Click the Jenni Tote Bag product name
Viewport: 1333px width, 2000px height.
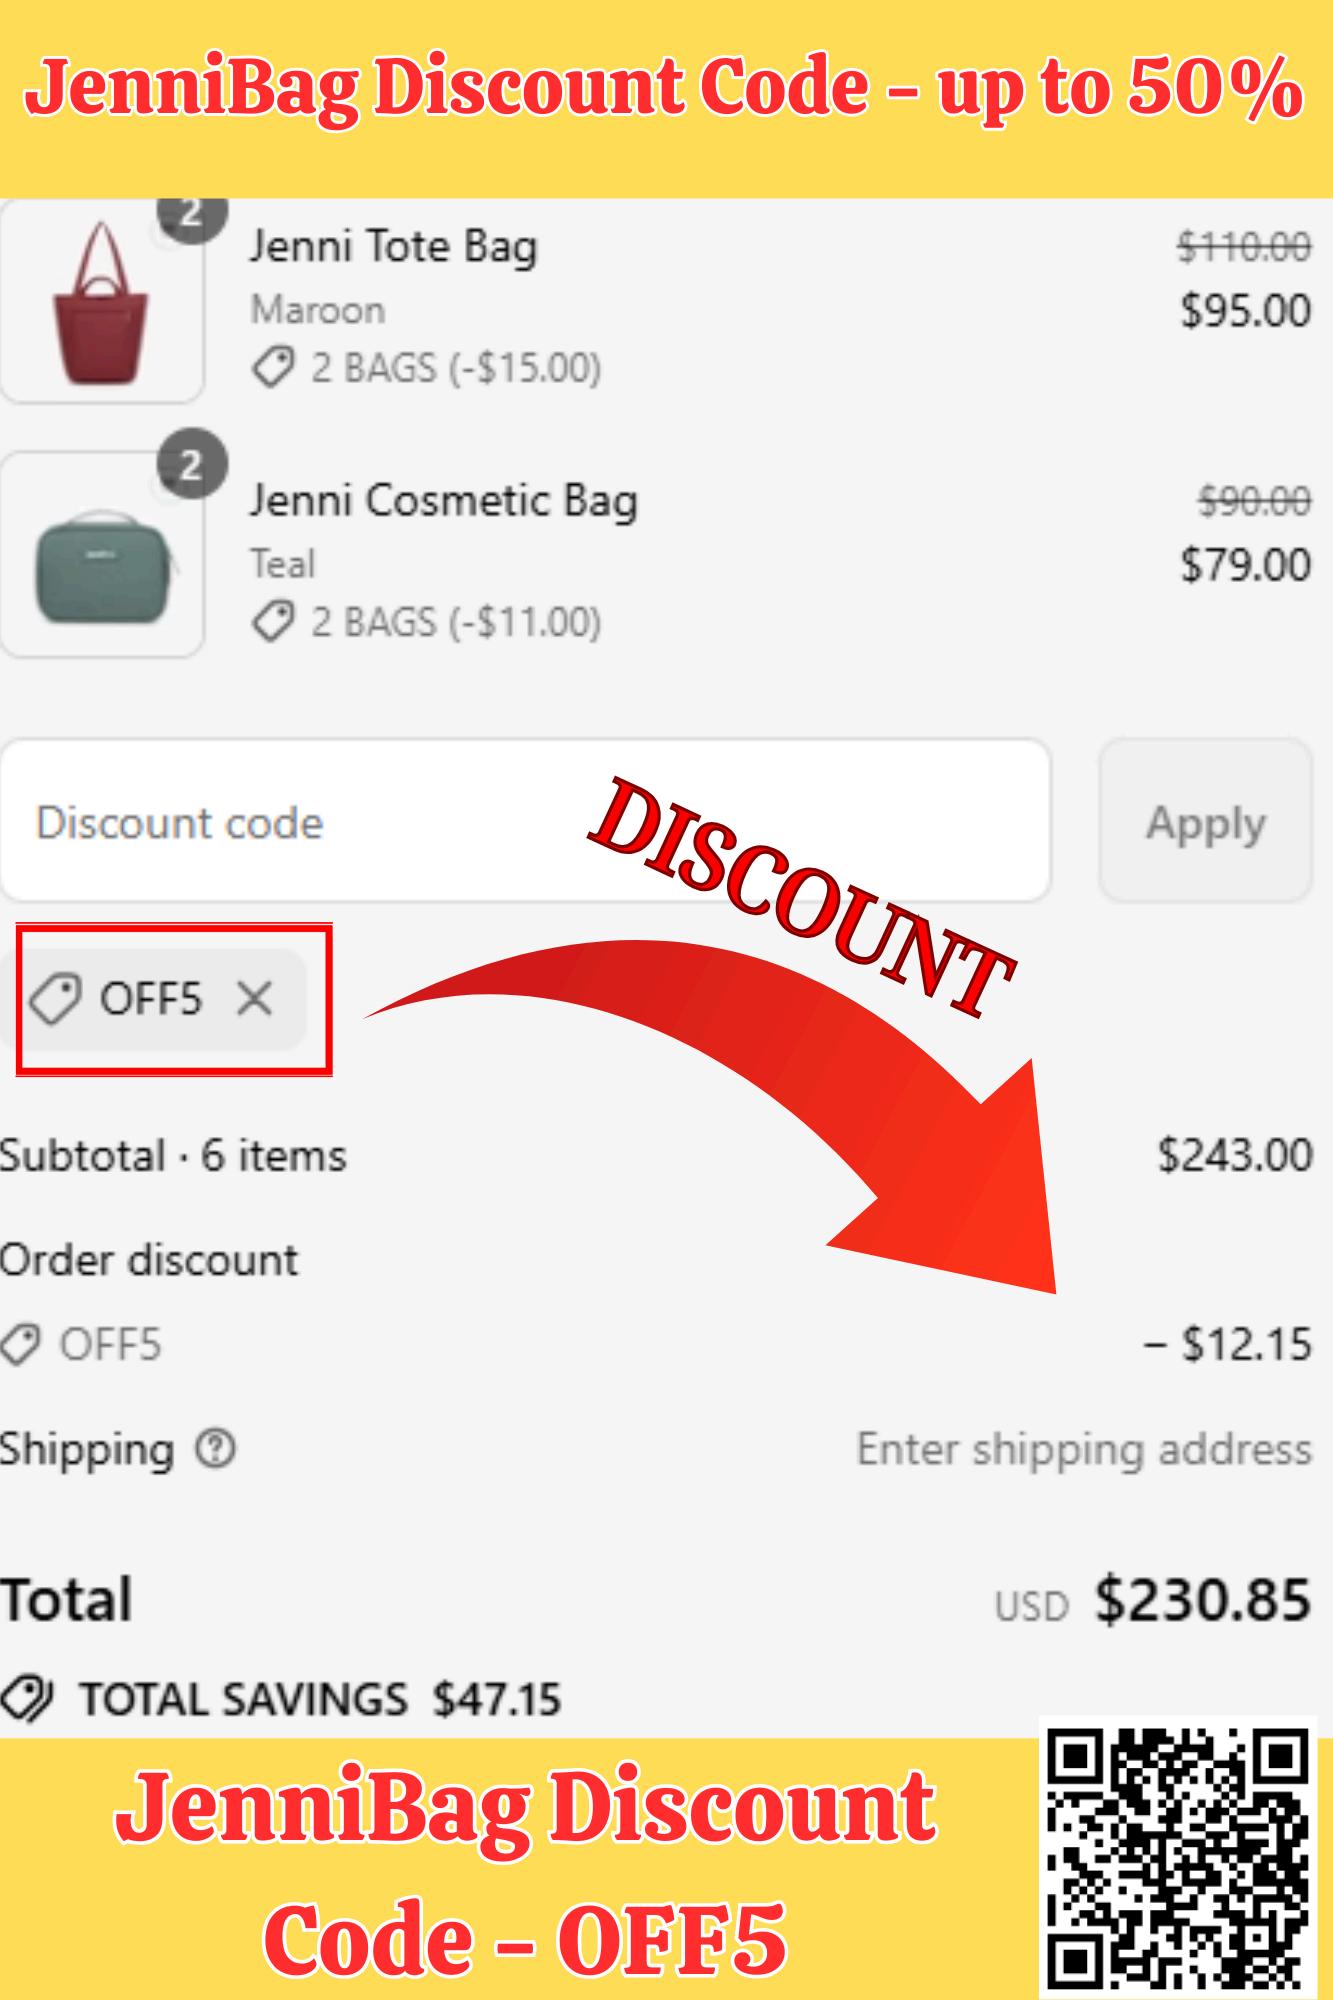click(x=393, y=246)
